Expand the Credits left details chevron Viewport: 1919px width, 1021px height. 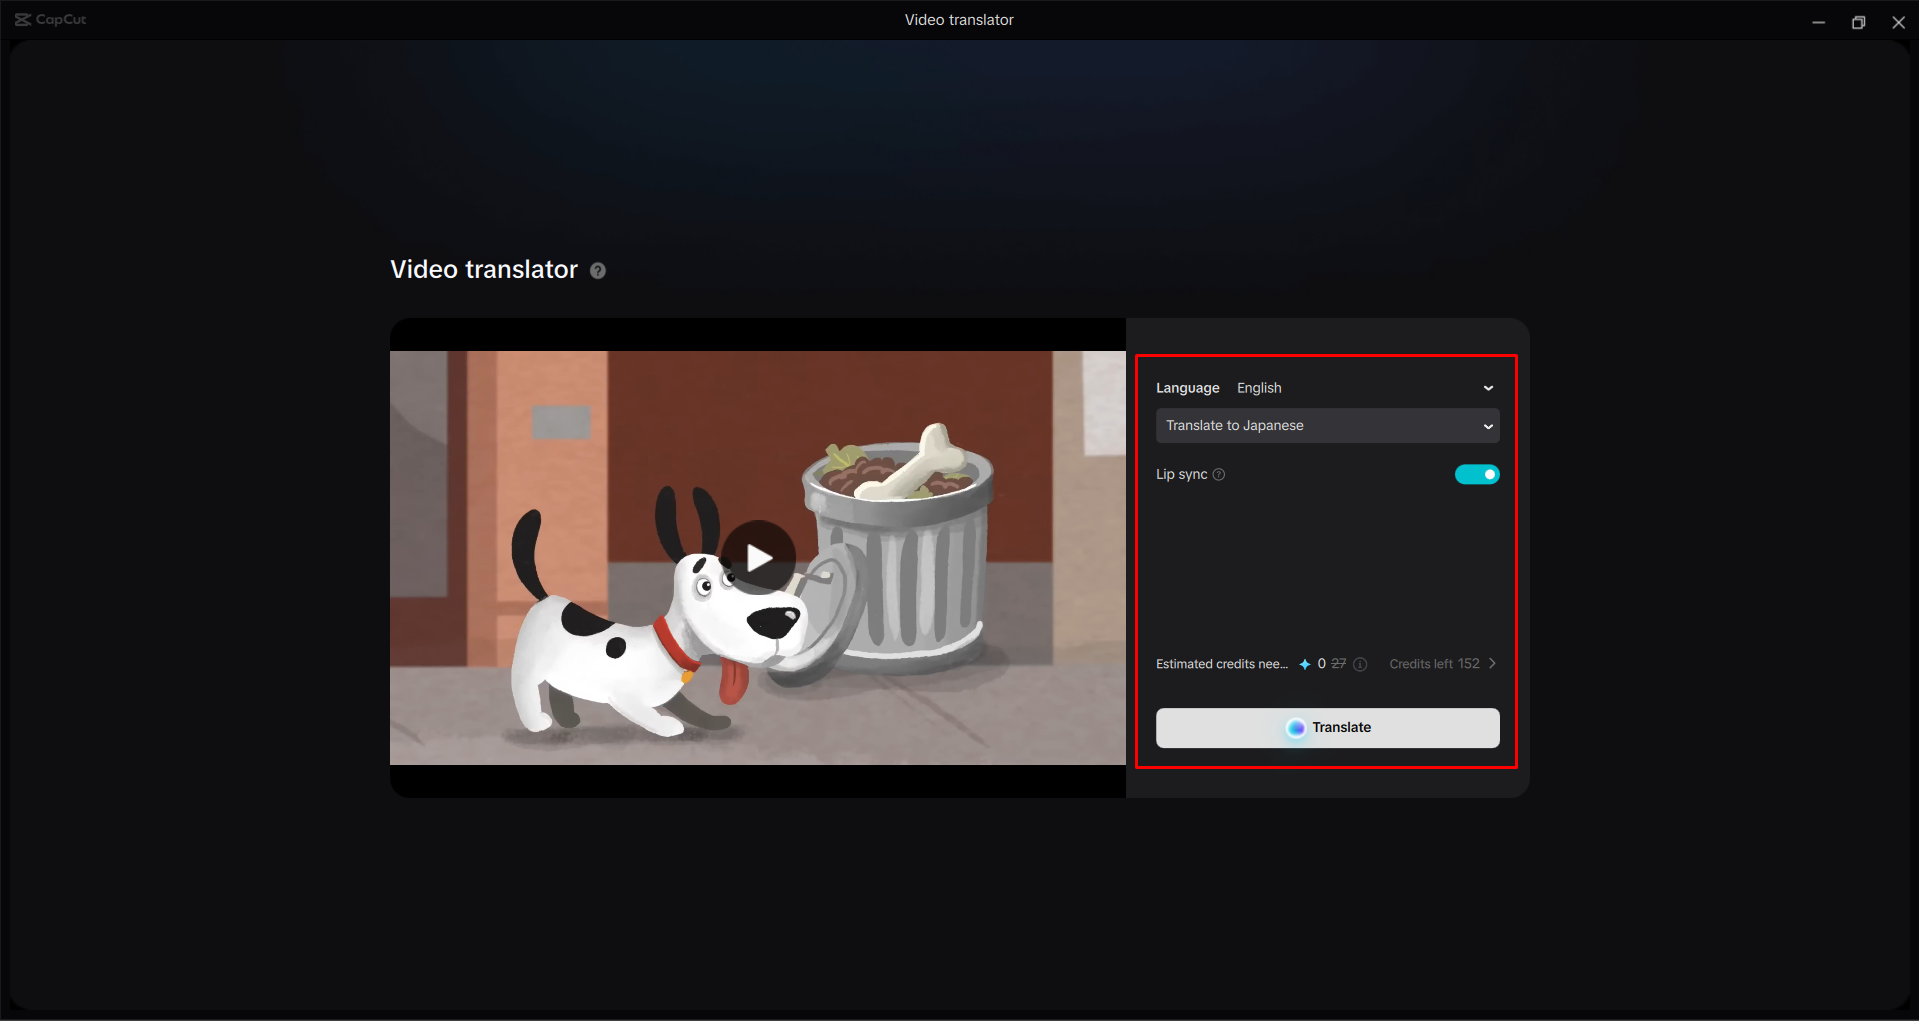point(1491,663)
